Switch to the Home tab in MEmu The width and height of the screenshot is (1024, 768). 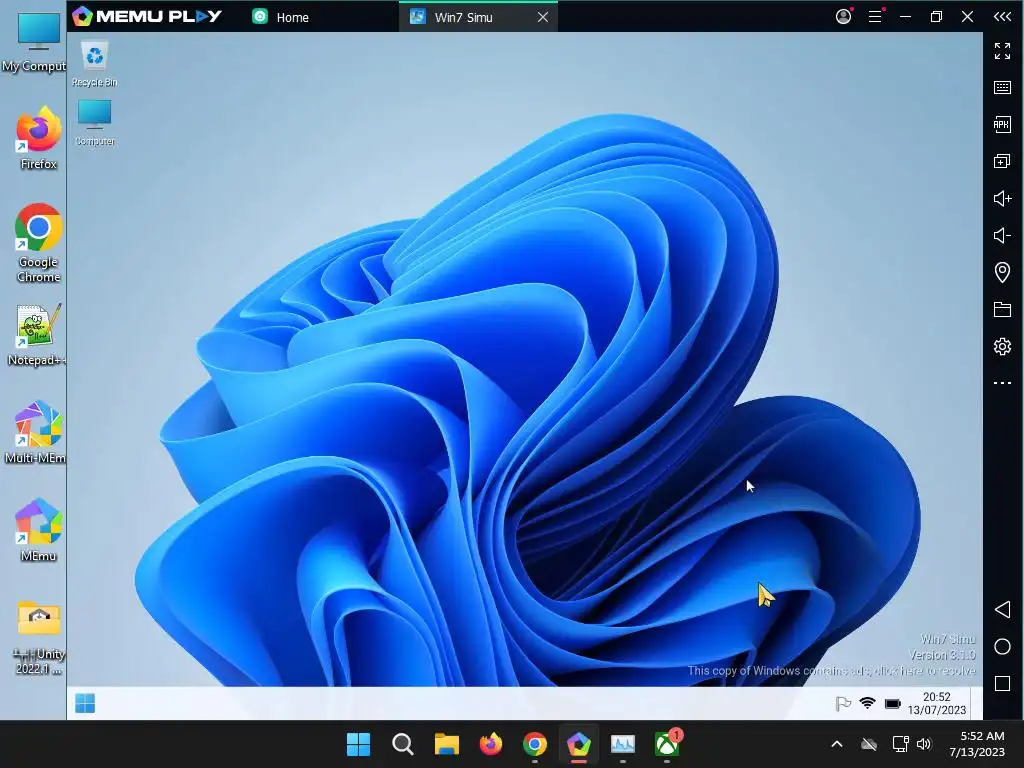[x=281, y=17]
